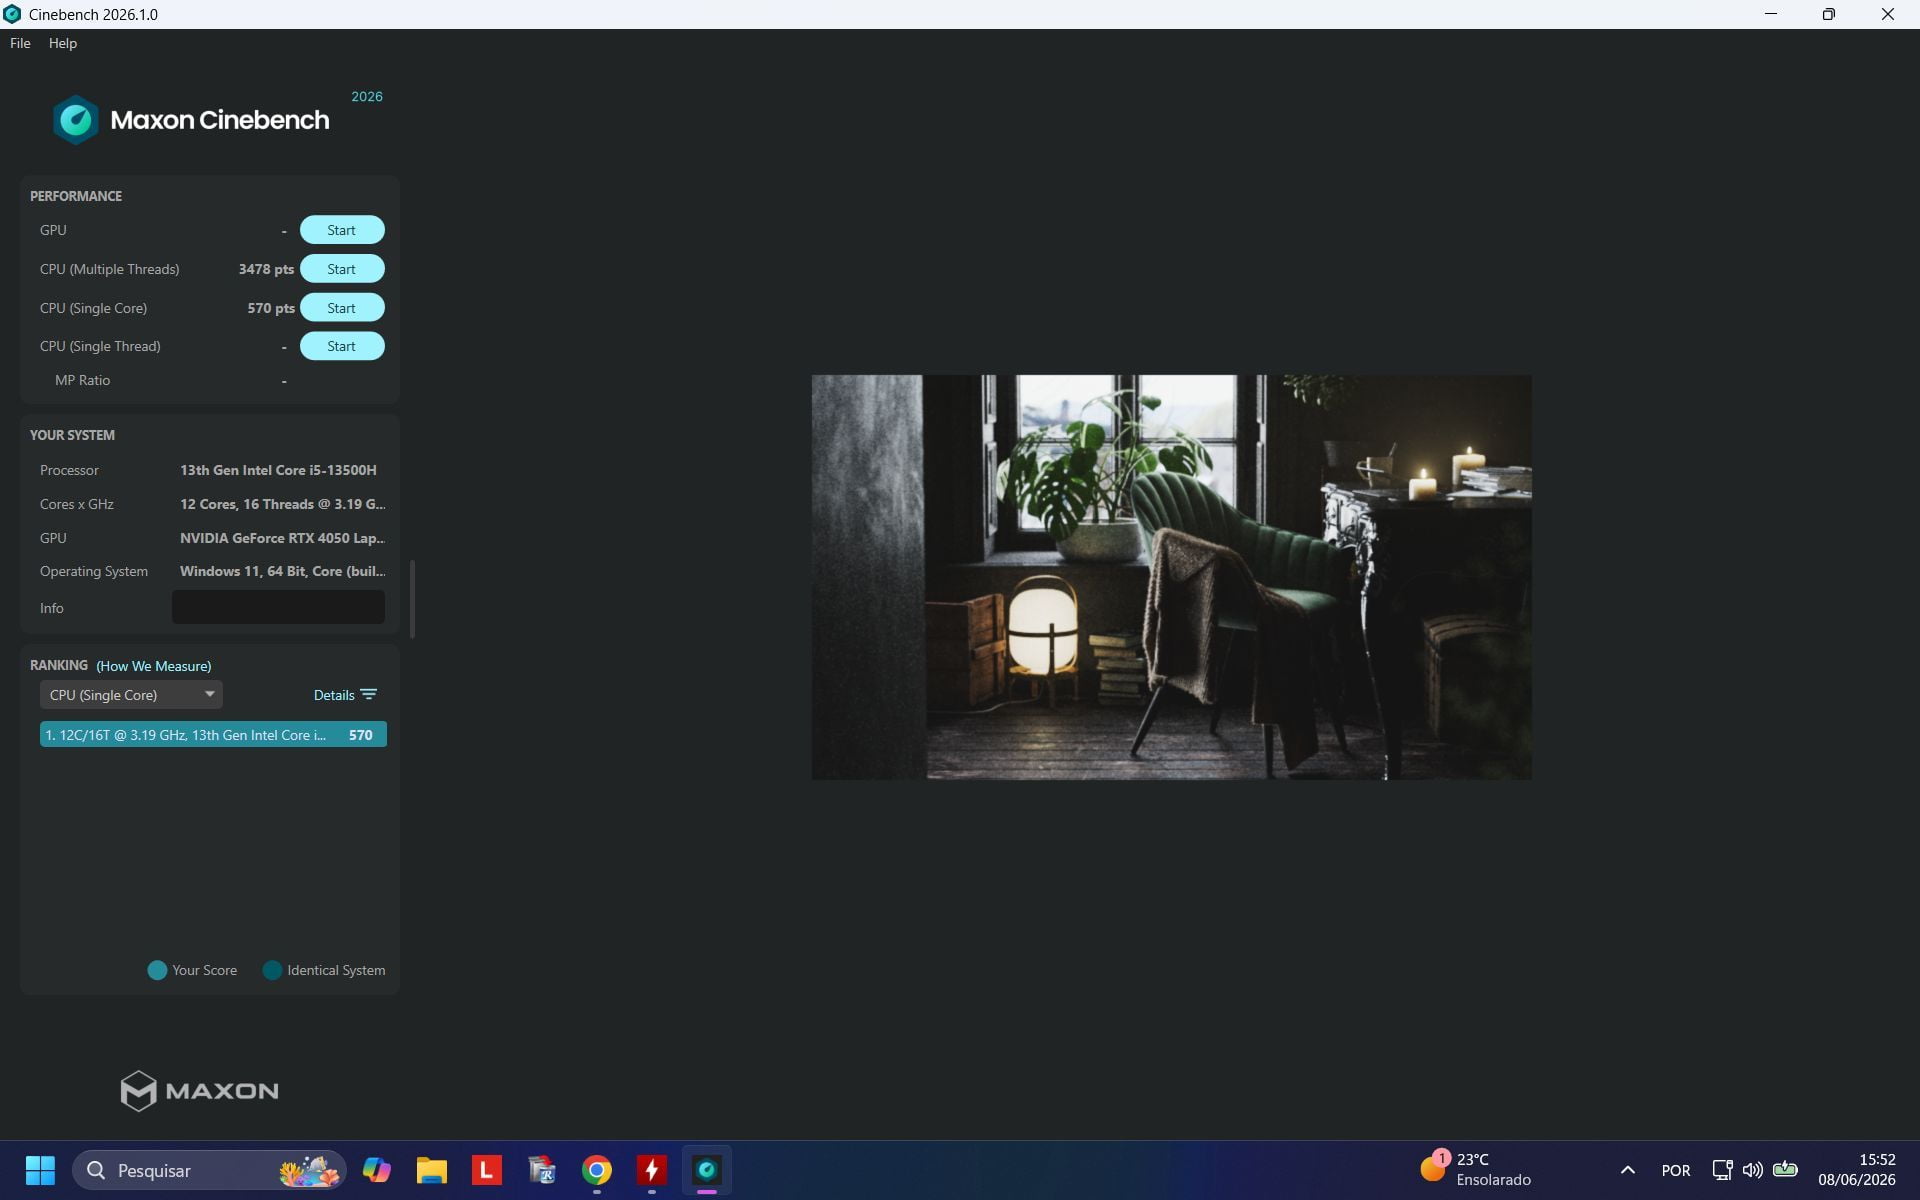The width and height of the screenshot is (1920, 1200).
Task: Click the POR language indicator
Action: click(x=1676, y=1170)
